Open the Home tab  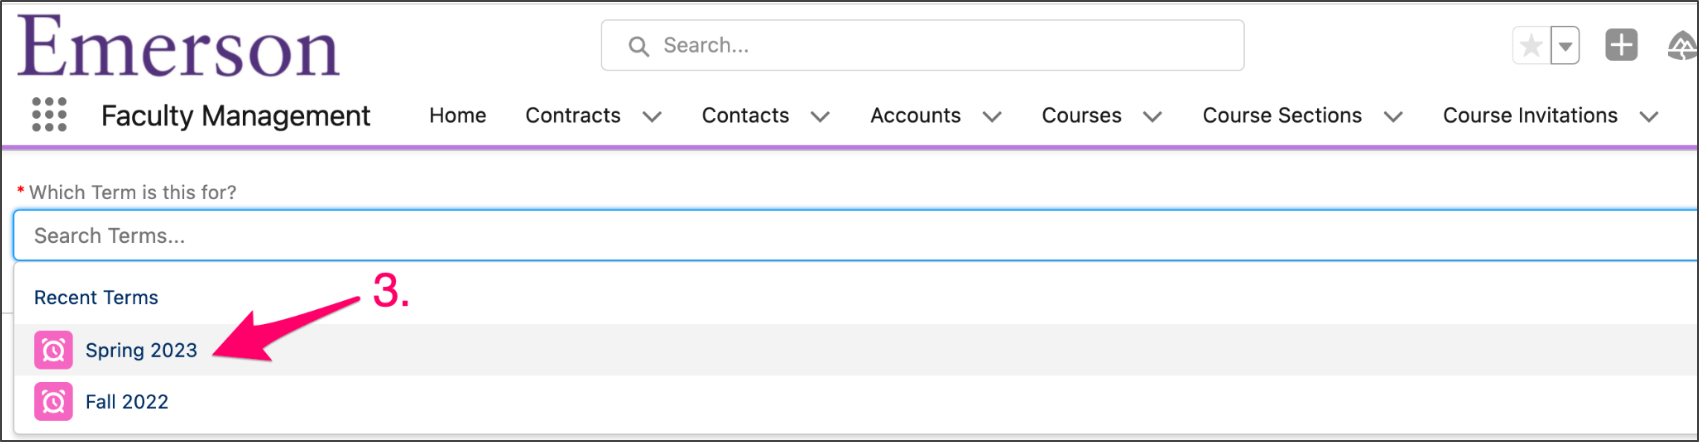[458, 116]
